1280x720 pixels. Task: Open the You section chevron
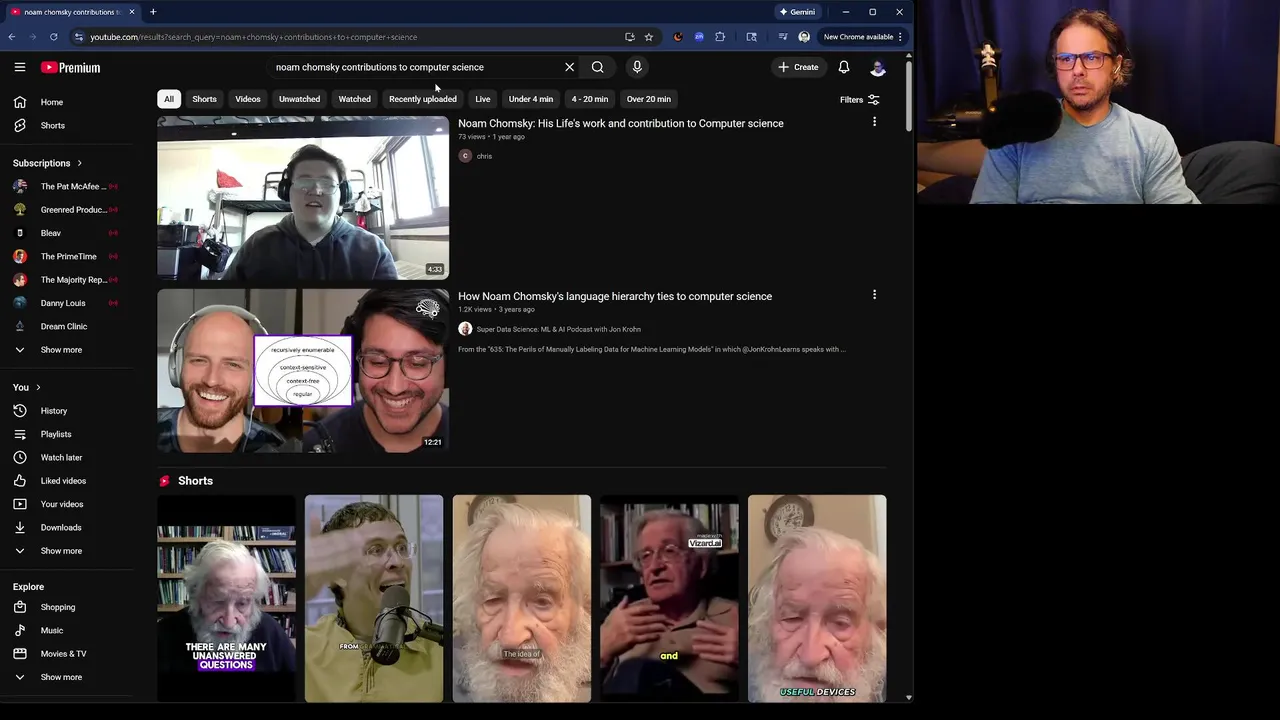coord(38,387)
